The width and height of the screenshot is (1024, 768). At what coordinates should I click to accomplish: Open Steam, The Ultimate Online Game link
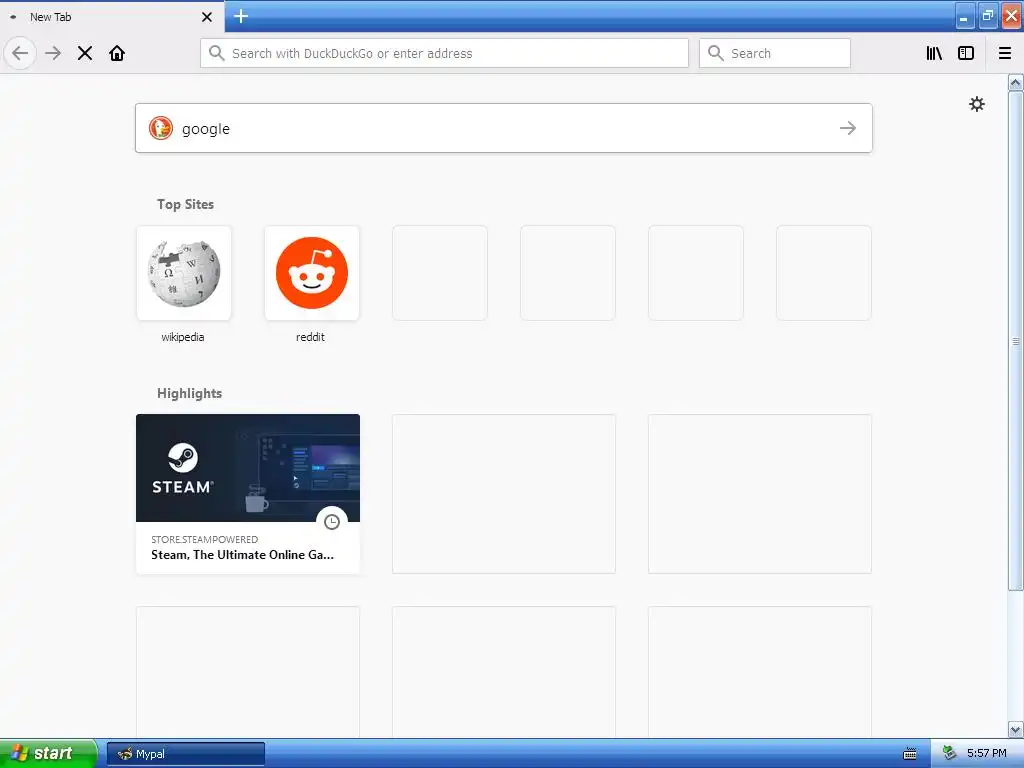pyautogui.click(x=242, y=554)
